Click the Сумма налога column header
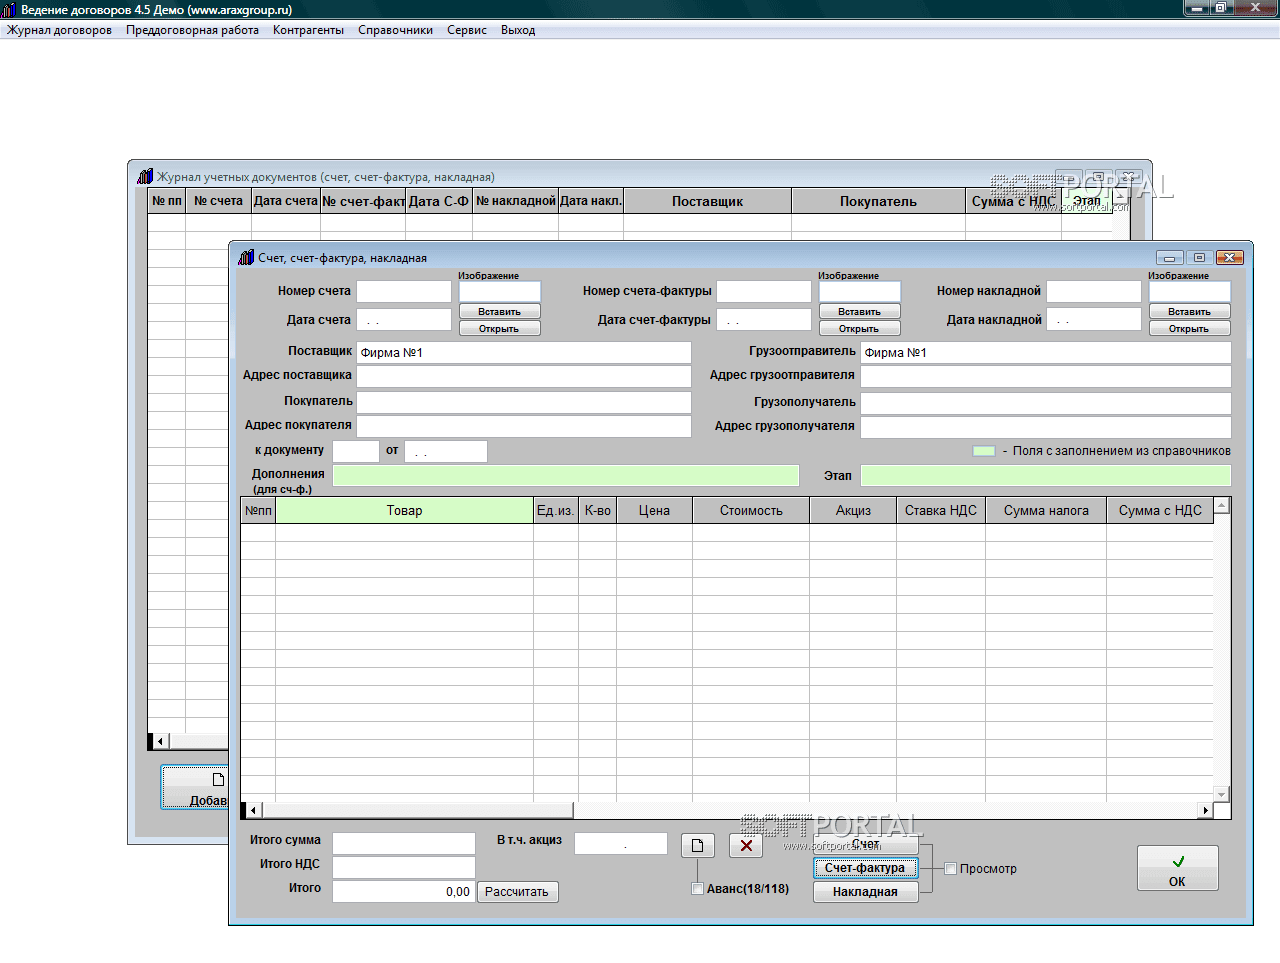The height and width of the screenshot is (963, 1280). click(1046, 510)
